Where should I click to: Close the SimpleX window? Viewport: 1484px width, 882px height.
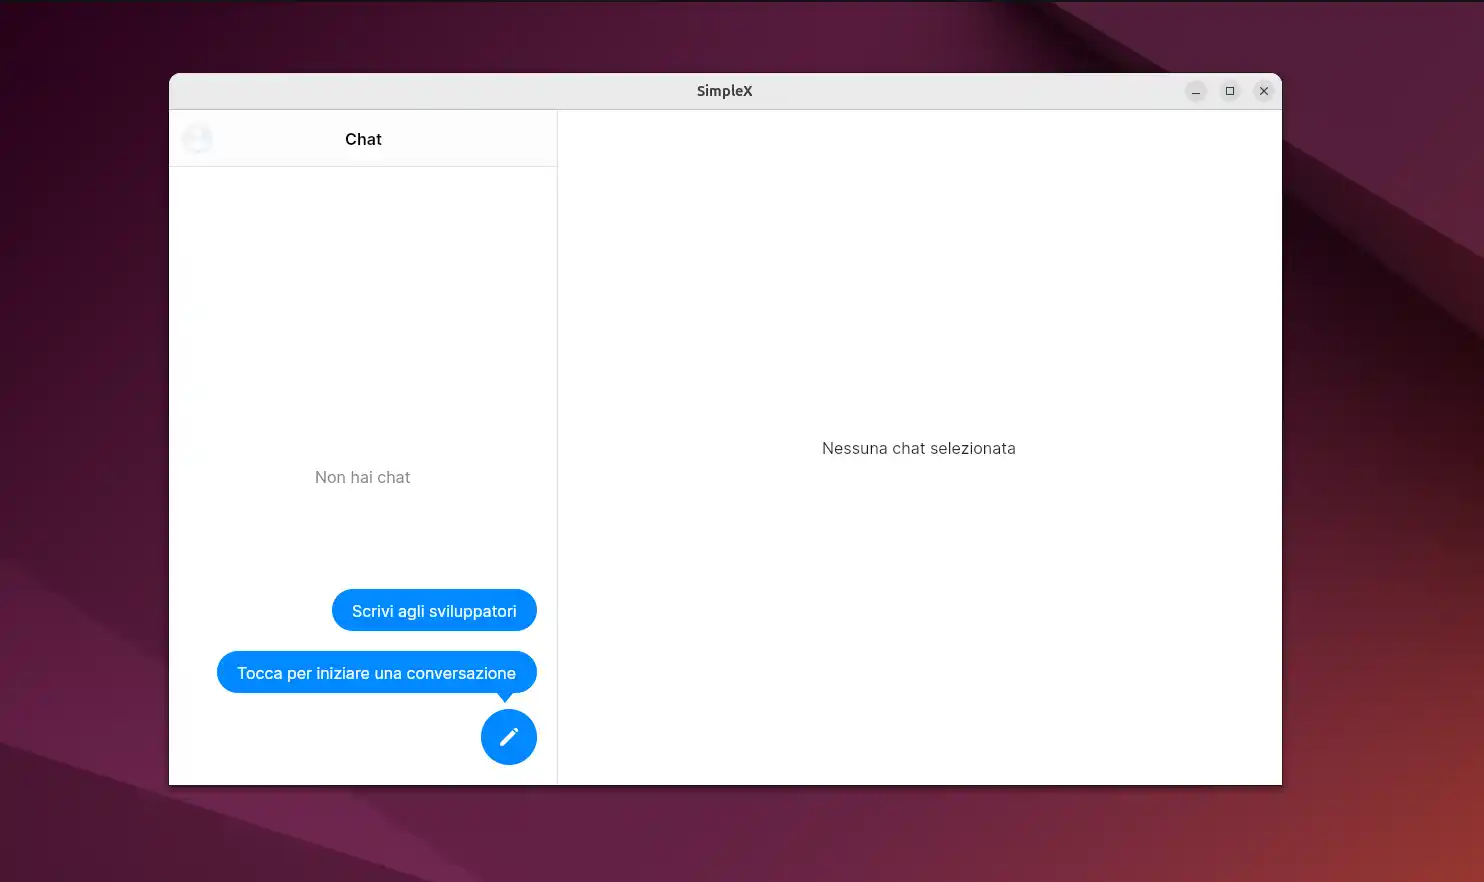(1263, 91)
